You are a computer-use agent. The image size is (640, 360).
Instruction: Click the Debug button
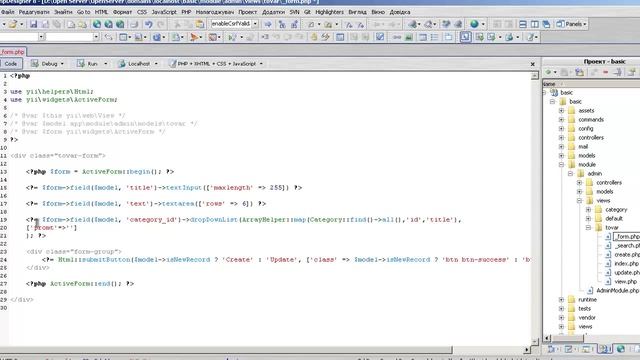pos(45,64)
